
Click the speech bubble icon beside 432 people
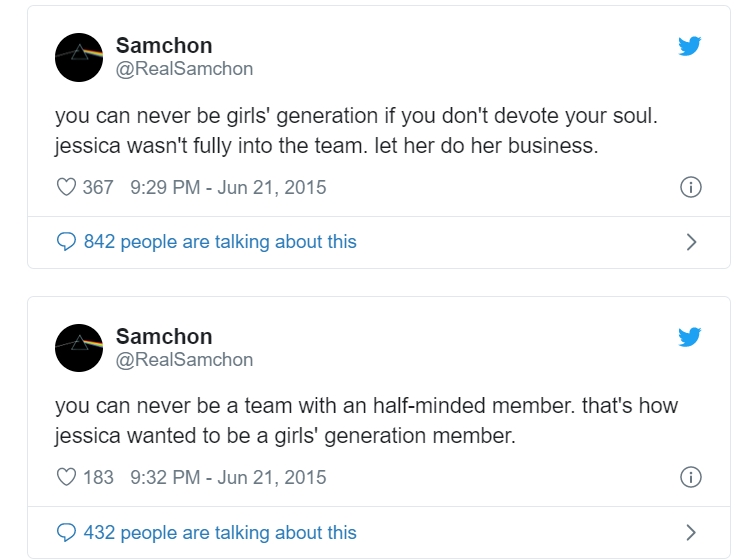pos(67,532)
